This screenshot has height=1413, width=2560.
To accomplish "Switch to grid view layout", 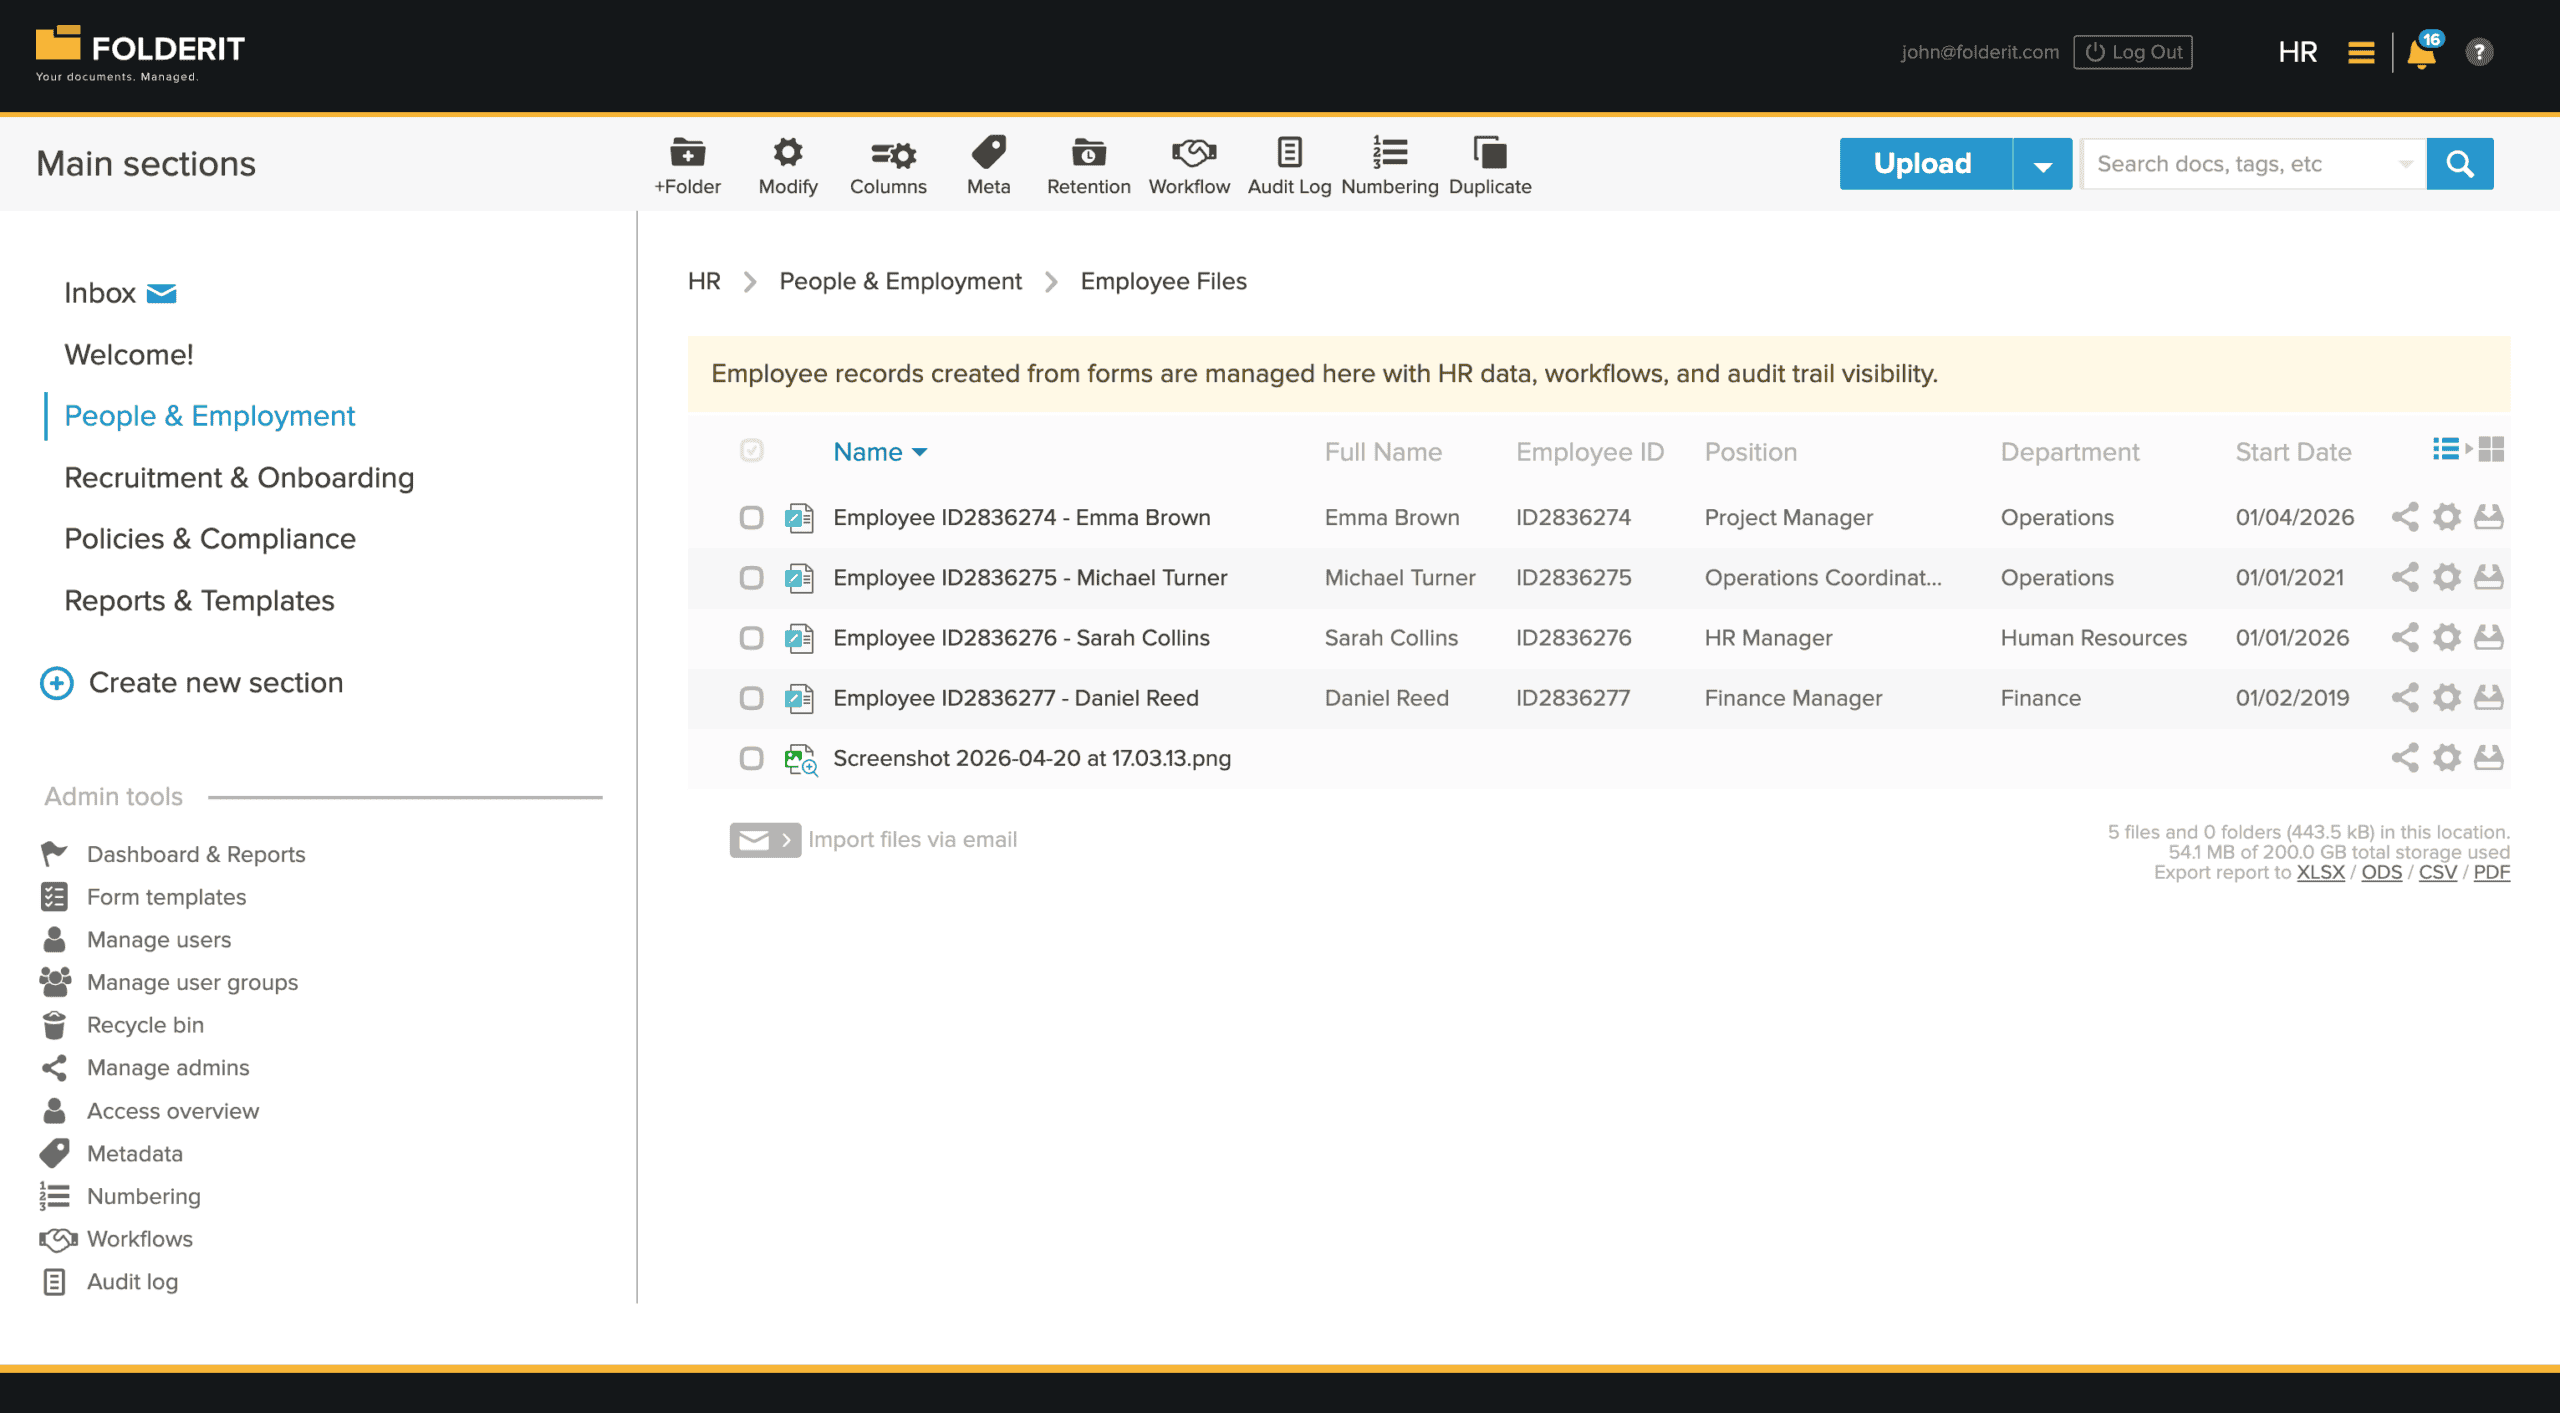I will (2491, 449).
